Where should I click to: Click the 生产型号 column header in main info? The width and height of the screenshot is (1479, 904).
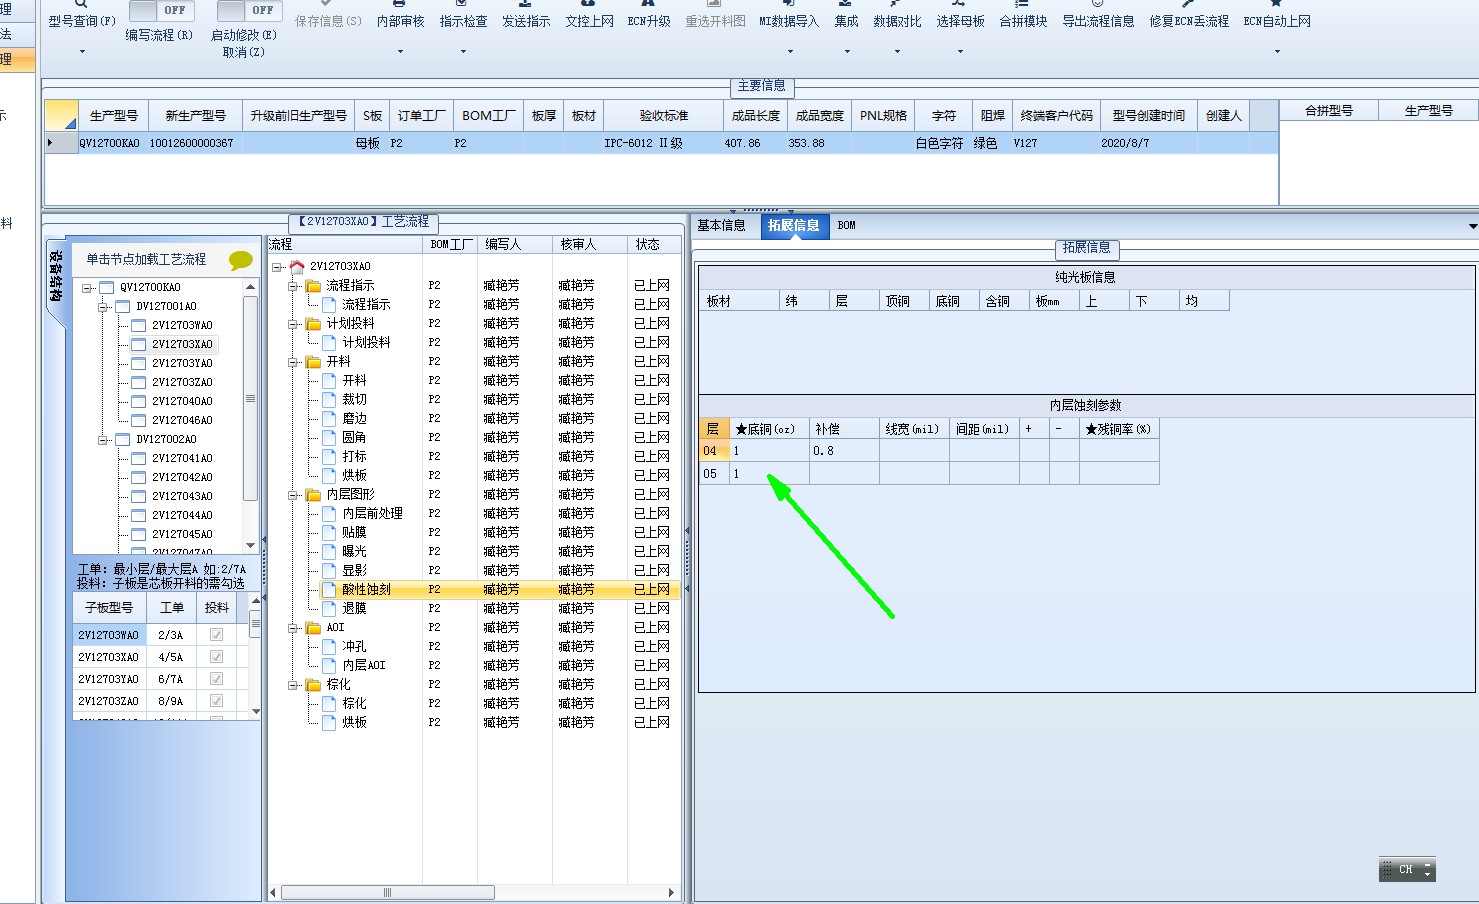[113, 115]
